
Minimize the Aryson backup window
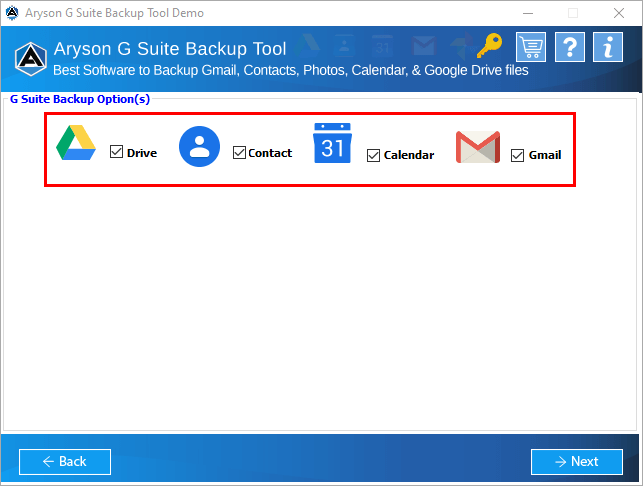528,13
